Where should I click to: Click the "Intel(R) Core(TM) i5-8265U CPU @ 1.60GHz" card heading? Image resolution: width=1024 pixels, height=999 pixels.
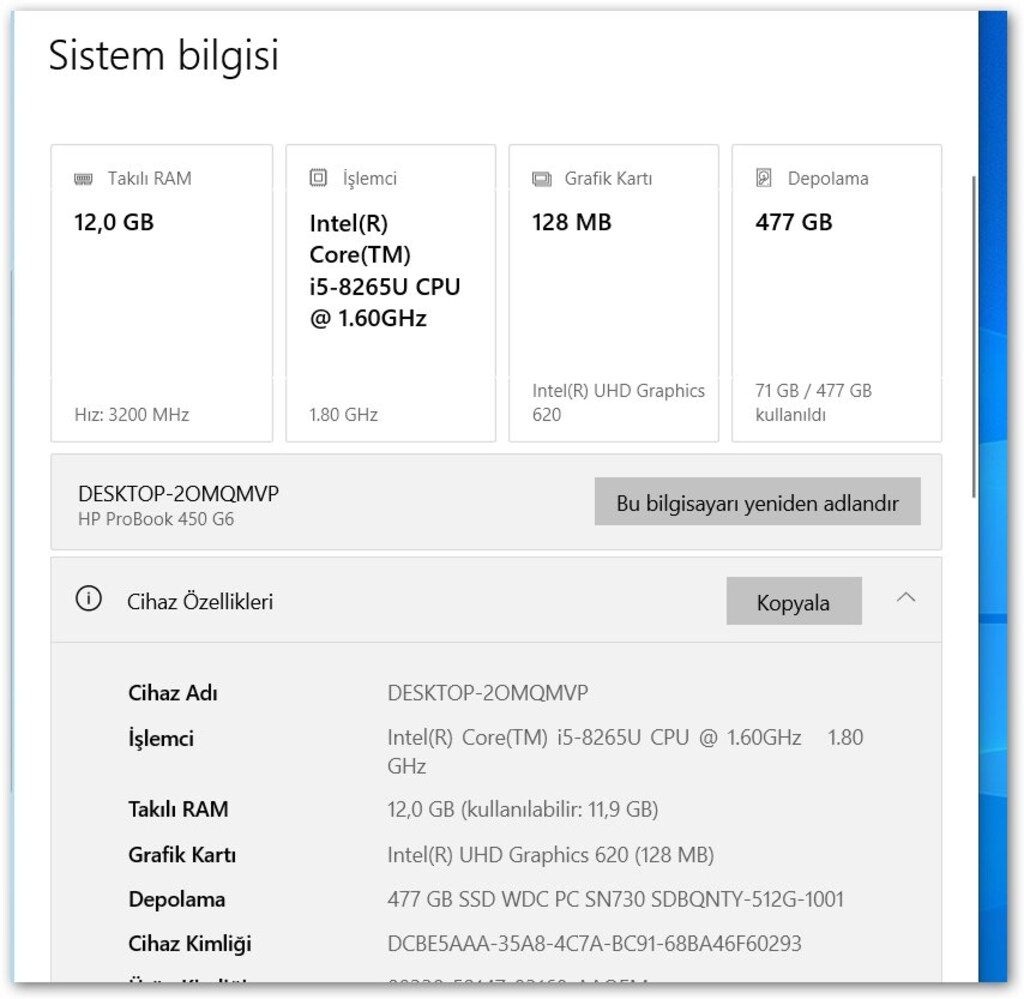tap(385, 270)
